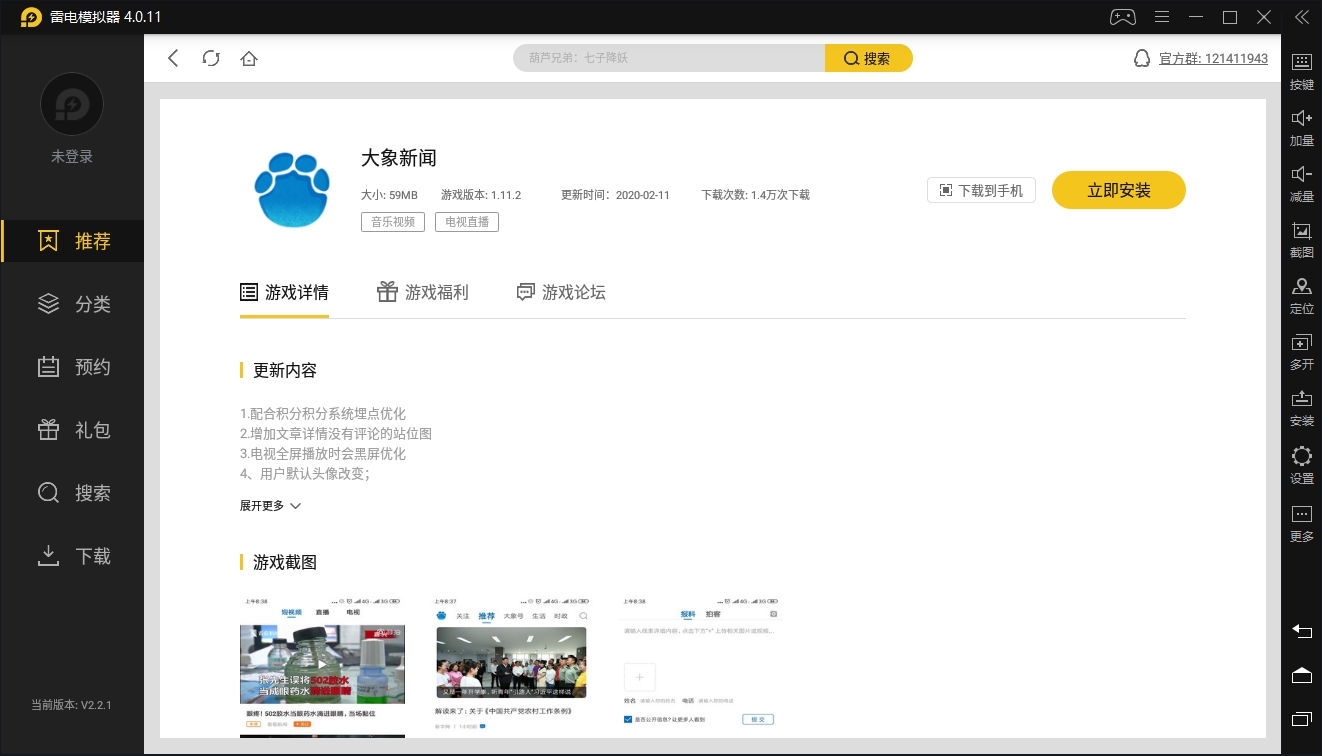Click the user avatar 未登录
The width and height of the screenshot is (1322, 756).
(x=72, y=105)
